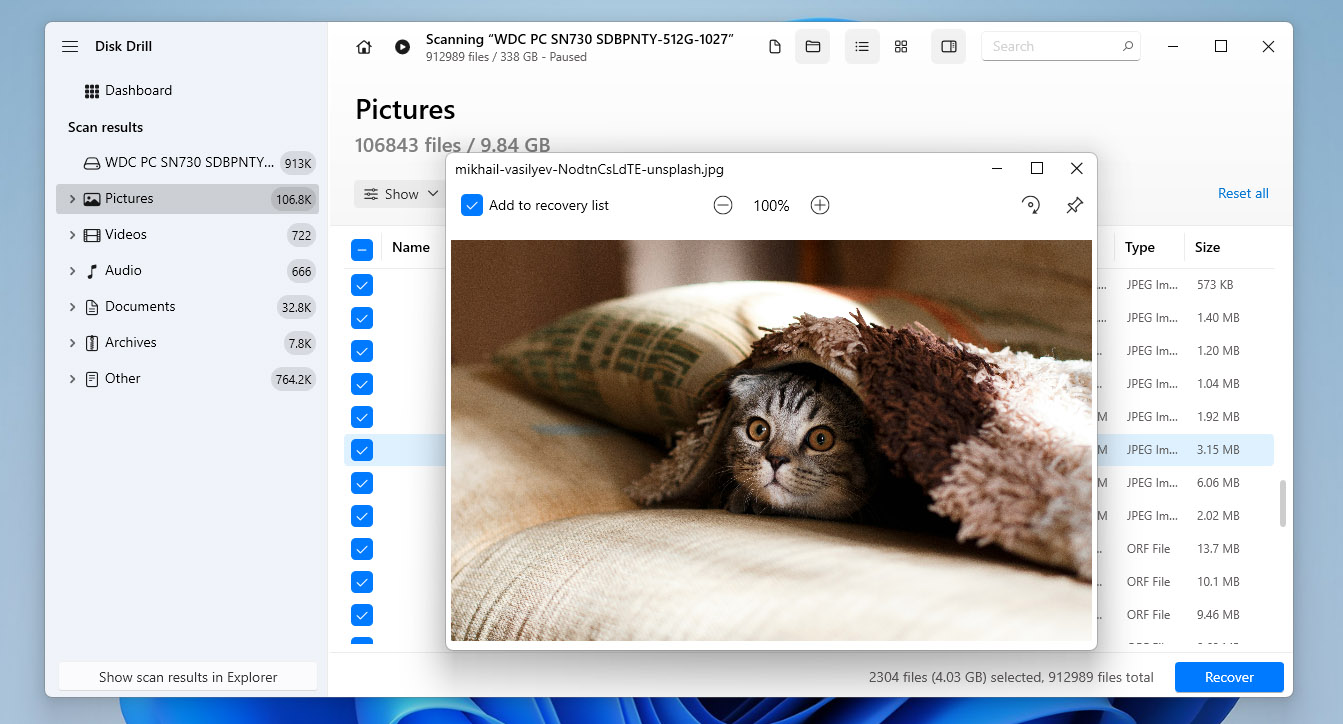Click the Pictures page heading
The image size is (1343, 724).
[x=405, y=110]
